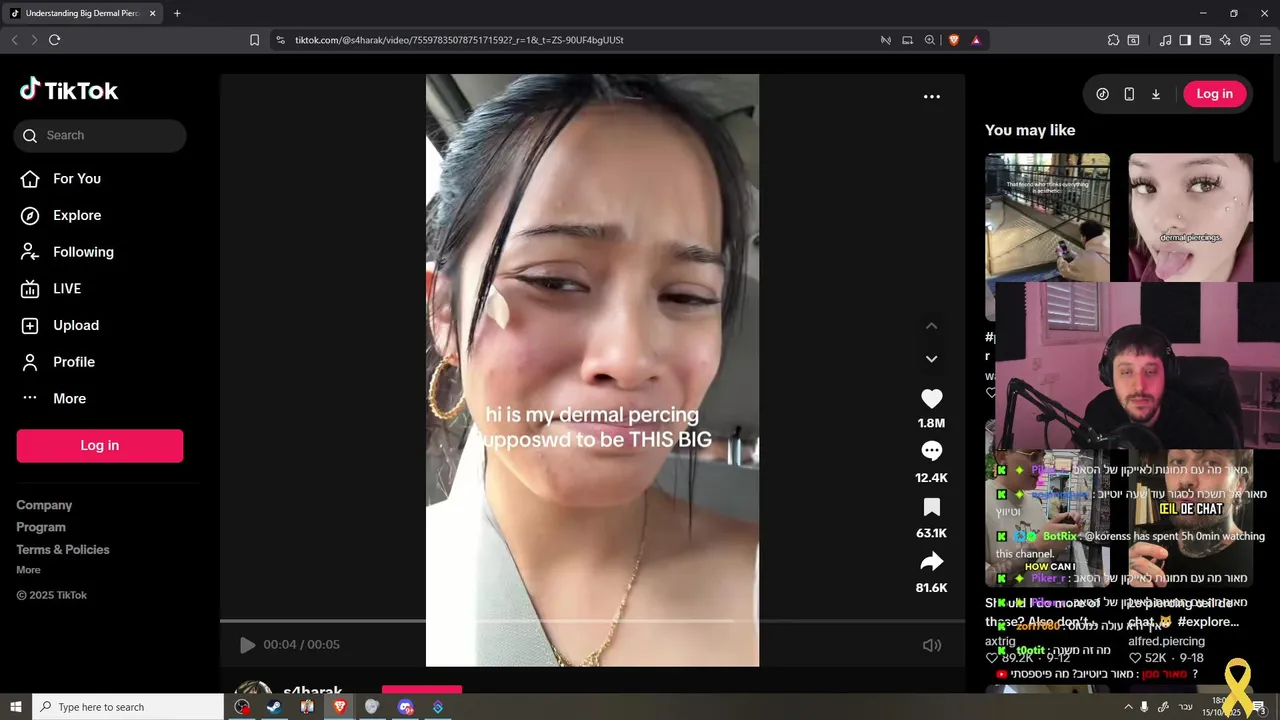
Task: Click the Windows taskbar search box
Action: coord(128,707)
